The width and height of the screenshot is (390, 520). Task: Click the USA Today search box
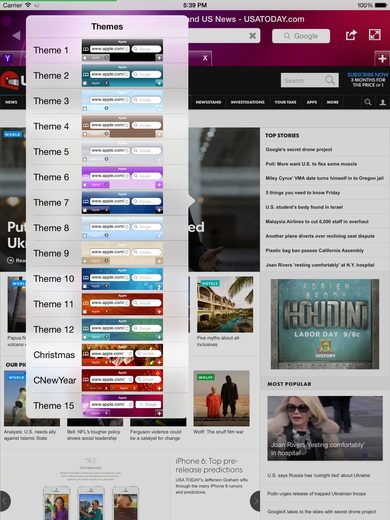coord(310,80)
